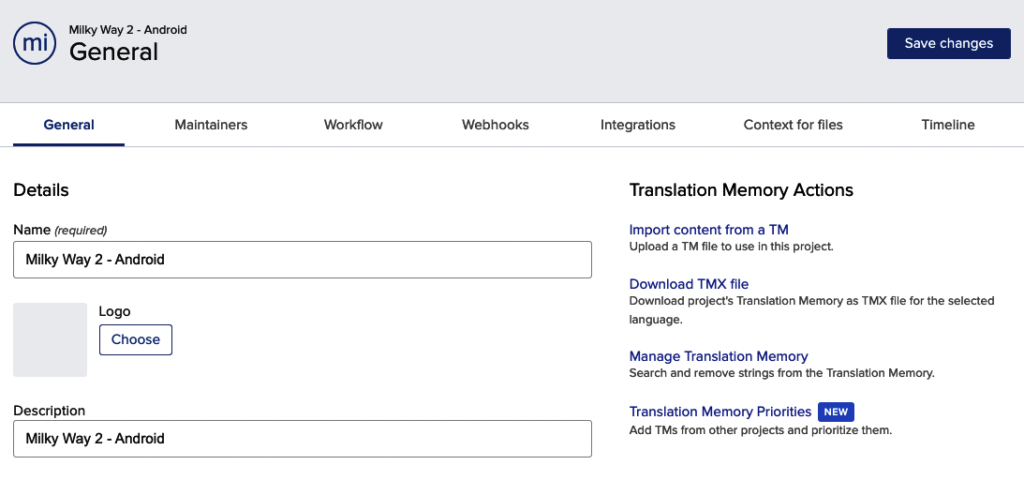The width and height of the screenshot is (1024, 480).
Task: Click the NEW badge beside Translation Memory Priorities
Action: [836, 412]
